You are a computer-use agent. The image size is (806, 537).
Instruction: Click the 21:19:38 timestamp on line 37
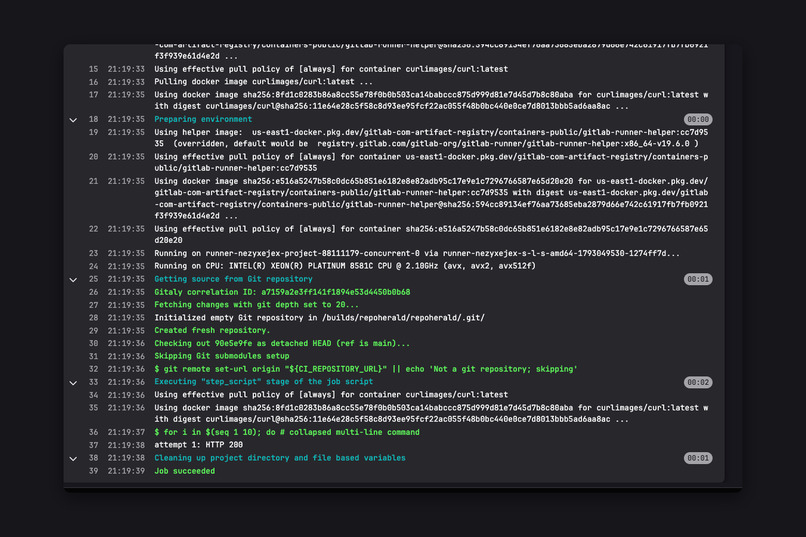[126, 445]
